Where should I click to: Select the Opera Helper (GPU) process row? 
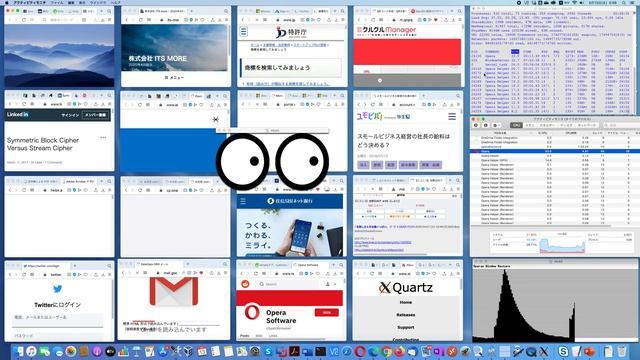tap(555, 160)
